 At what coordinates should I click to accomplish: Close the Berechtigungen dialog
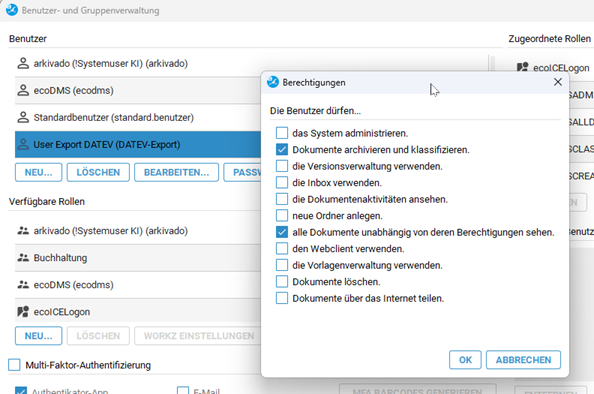558,82
